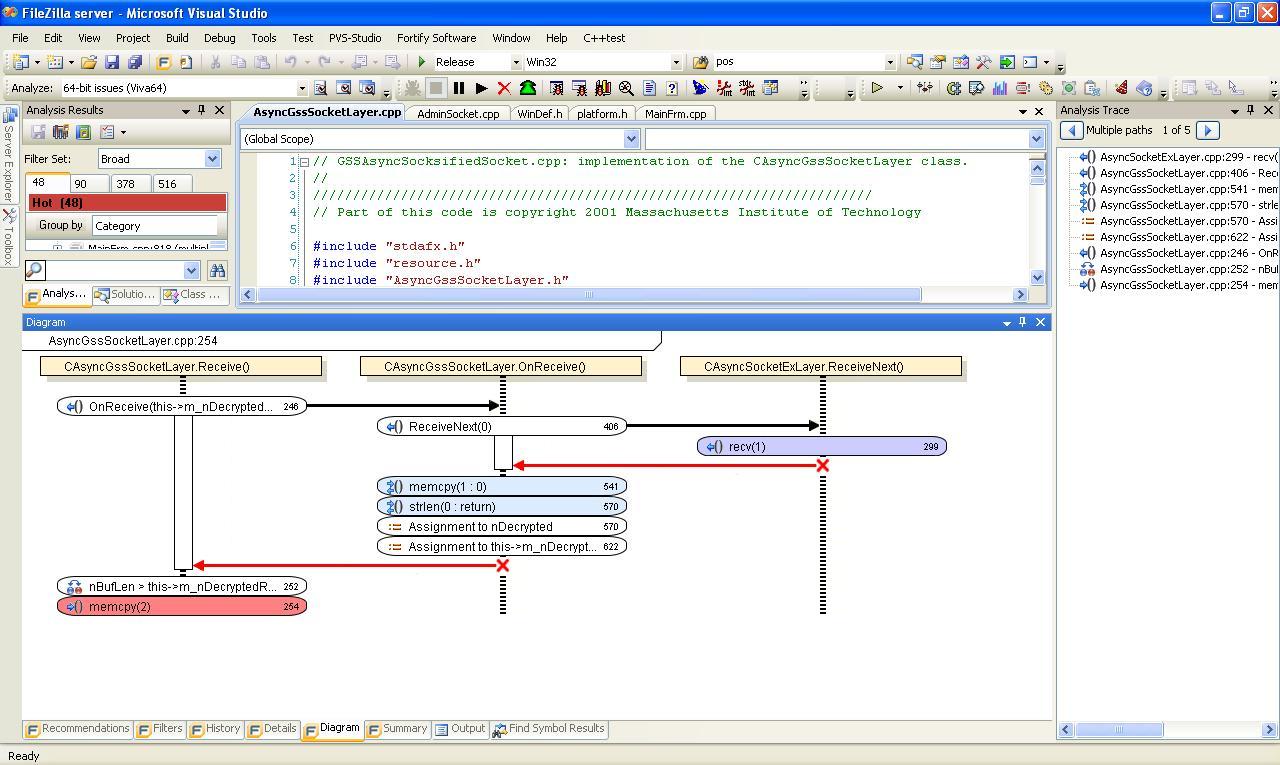
Task: Click the Next path arrow in Analysis Trace
Action: (1207, 130)
